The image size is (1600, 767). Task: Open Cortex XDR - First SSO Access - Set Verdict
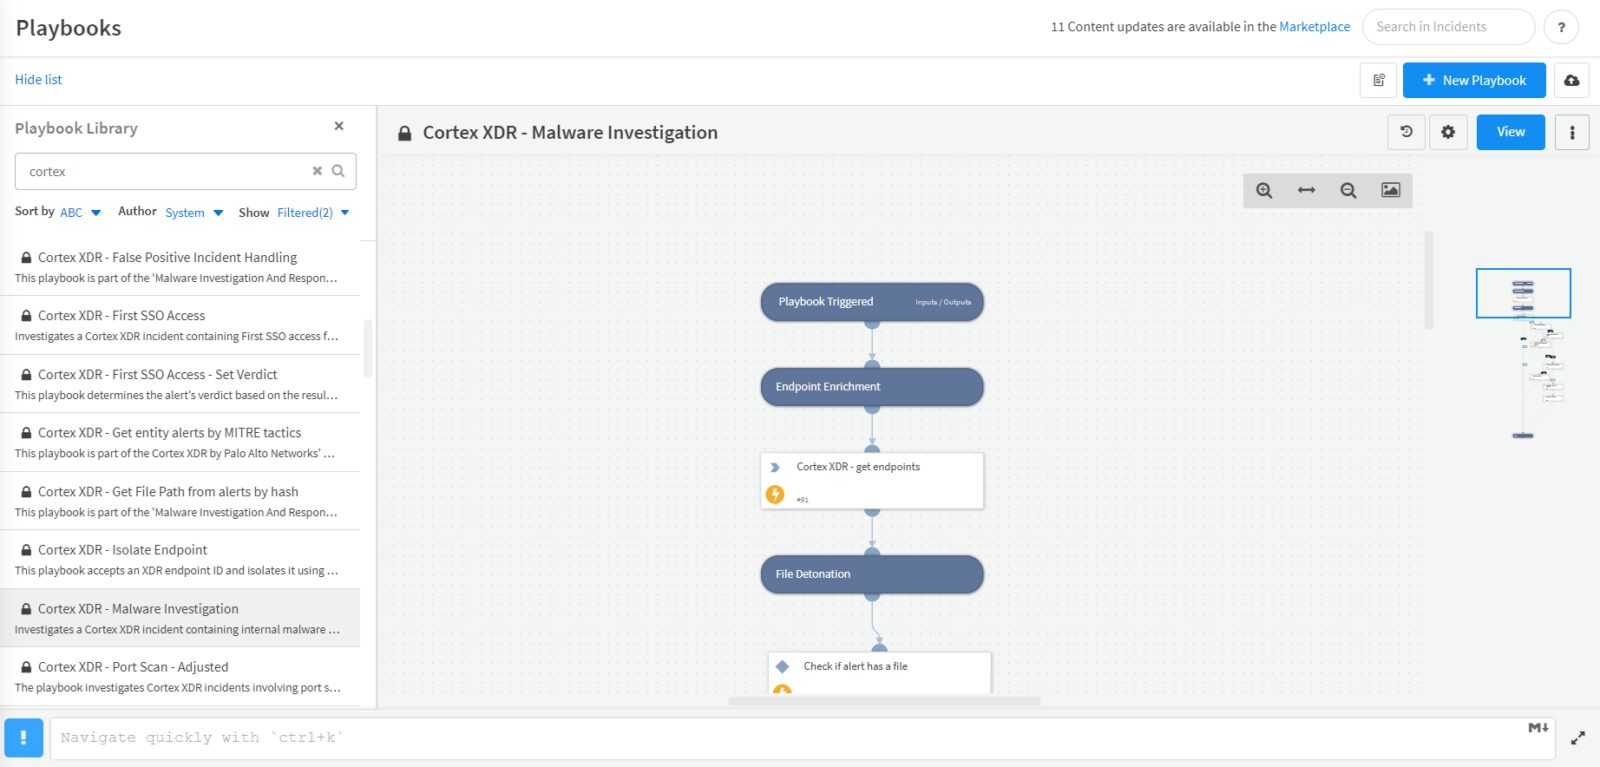click(x=180, y=384)
